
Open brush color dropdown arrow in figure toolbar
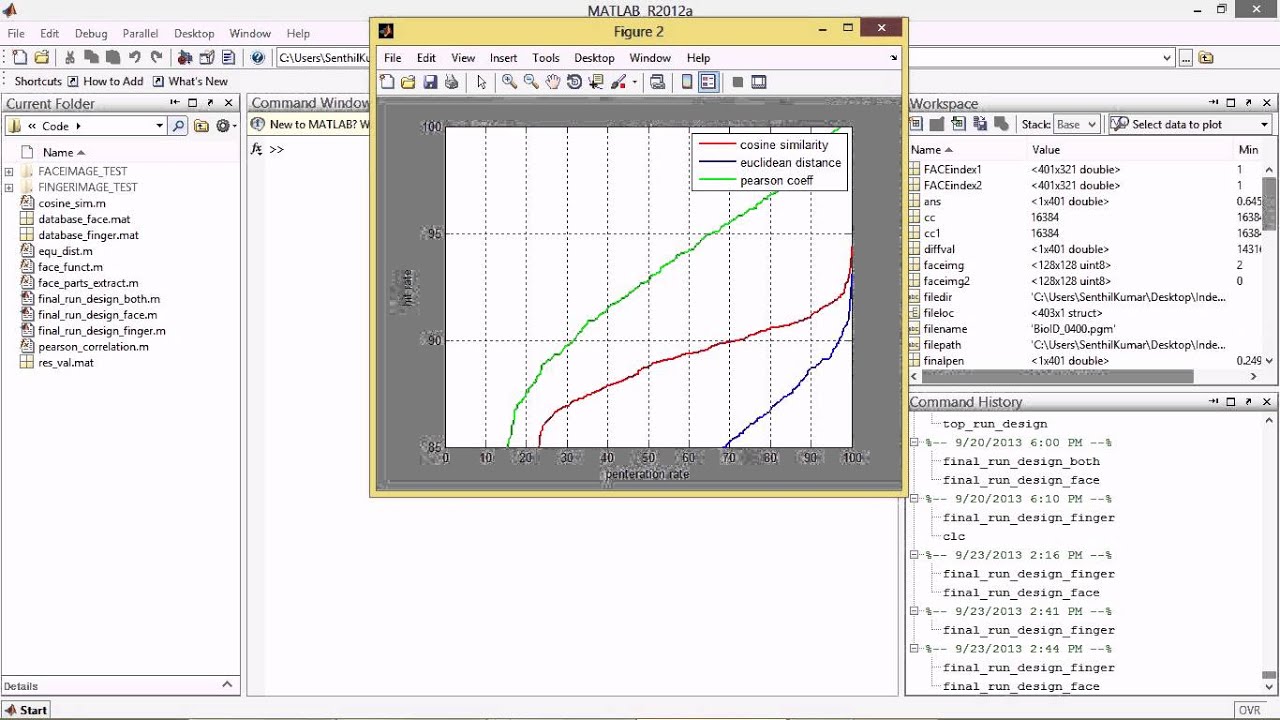(635, 83)
